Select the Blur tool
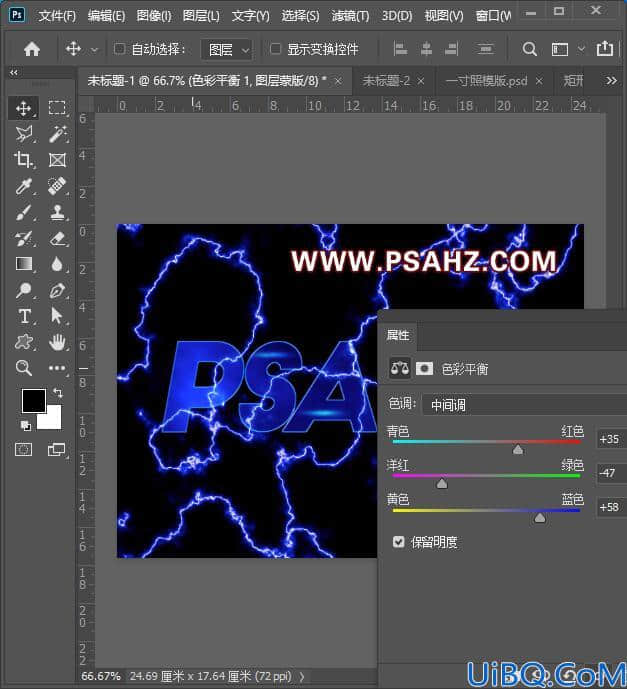 57,264
